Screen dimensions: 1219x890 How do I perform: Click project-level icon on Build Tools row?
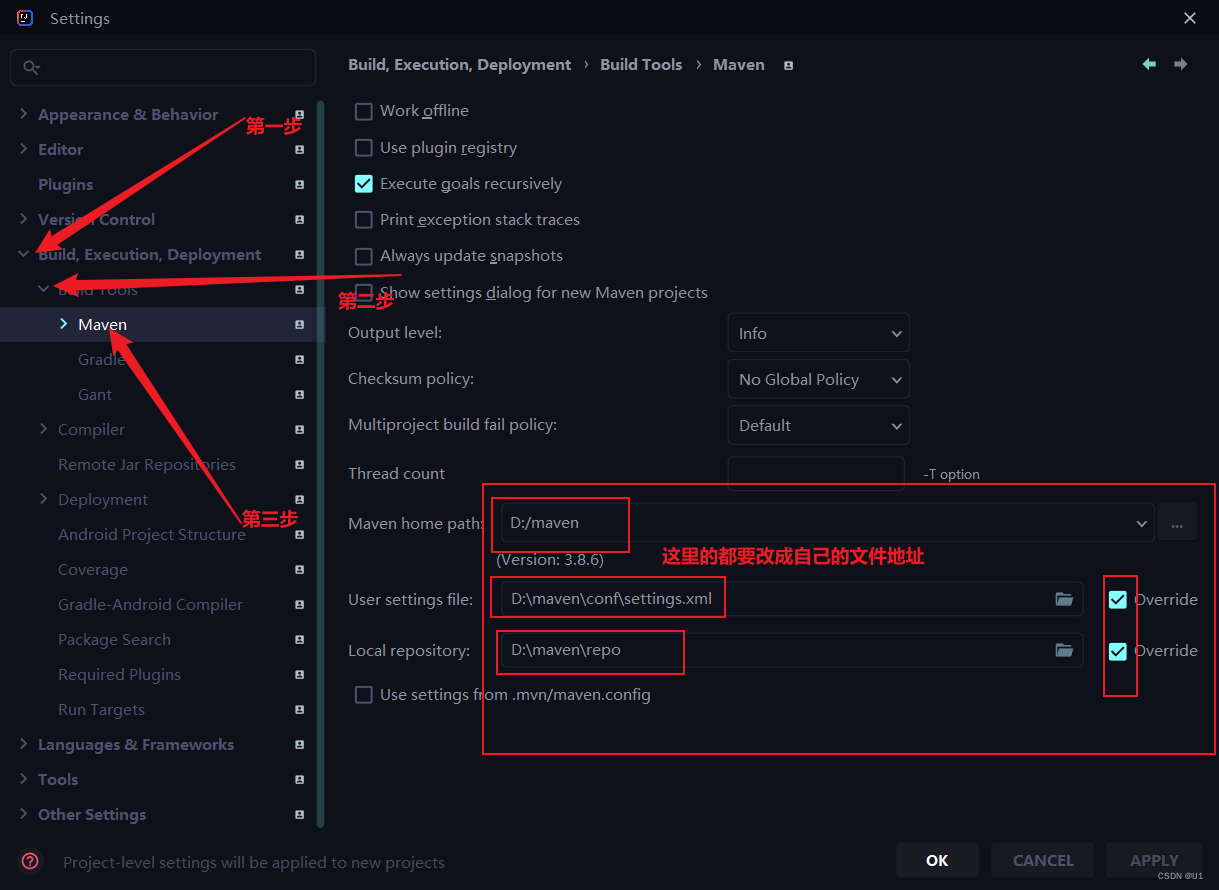pyautogui.click(x=299, y=290)
